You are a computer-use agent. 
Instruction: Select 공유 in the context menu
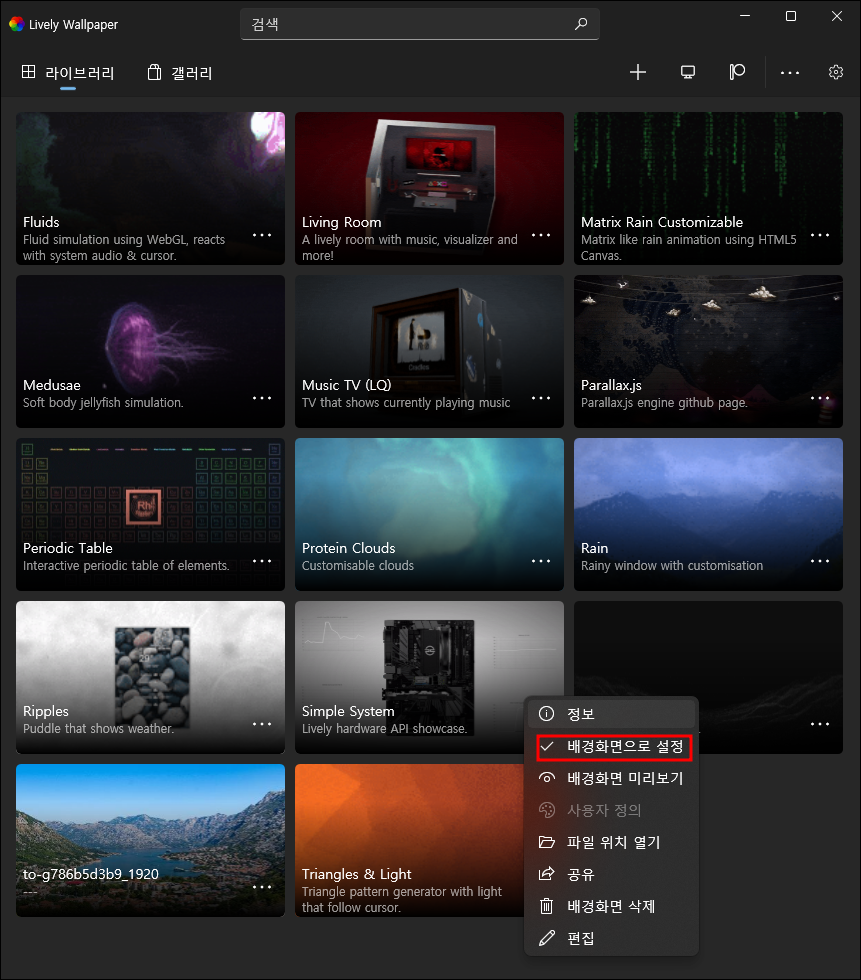click(x=611, y=874)
